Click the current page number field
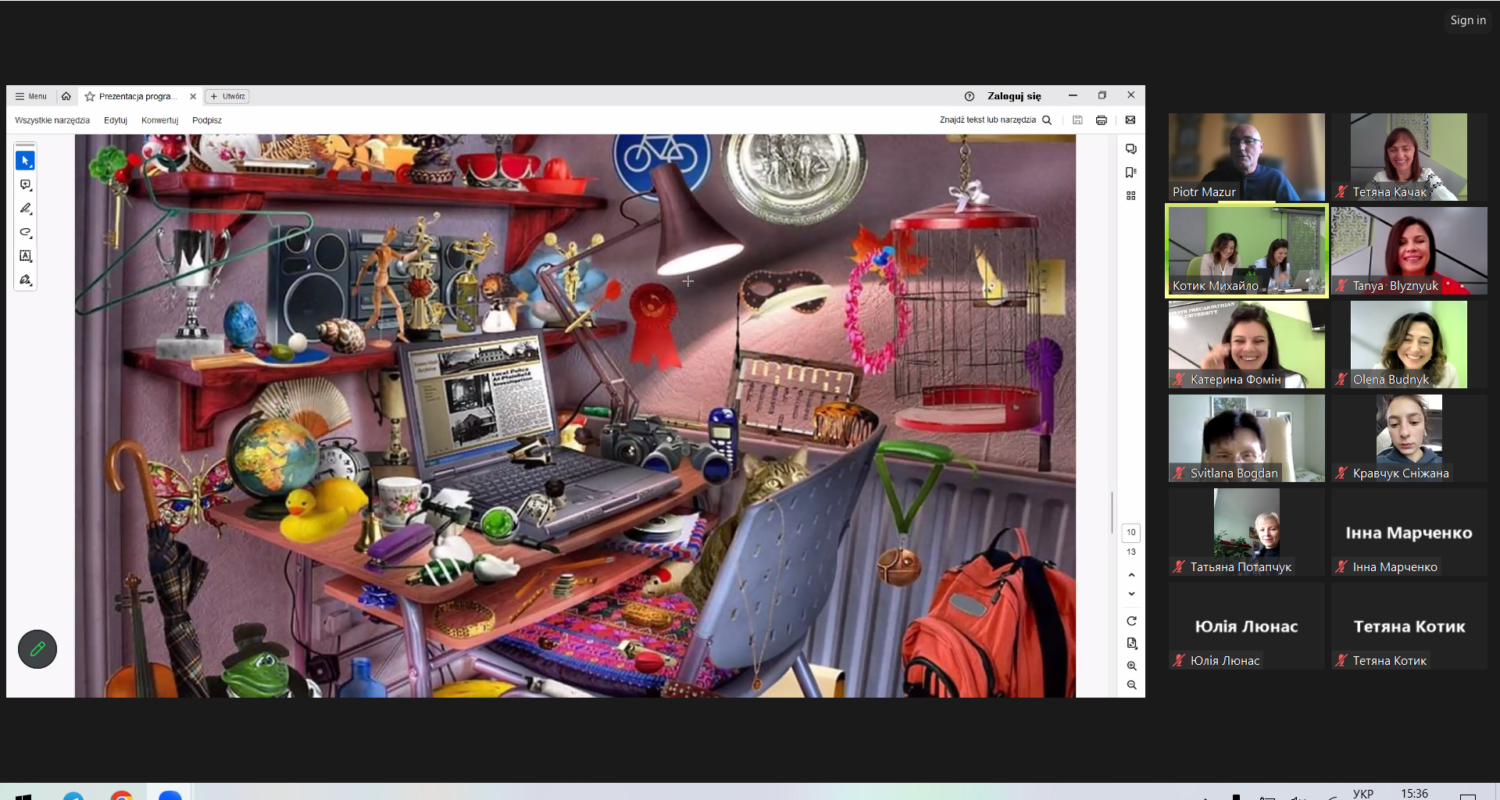Image resolution: width=1500 pixels, height=800 pixels. point(1131,532)
